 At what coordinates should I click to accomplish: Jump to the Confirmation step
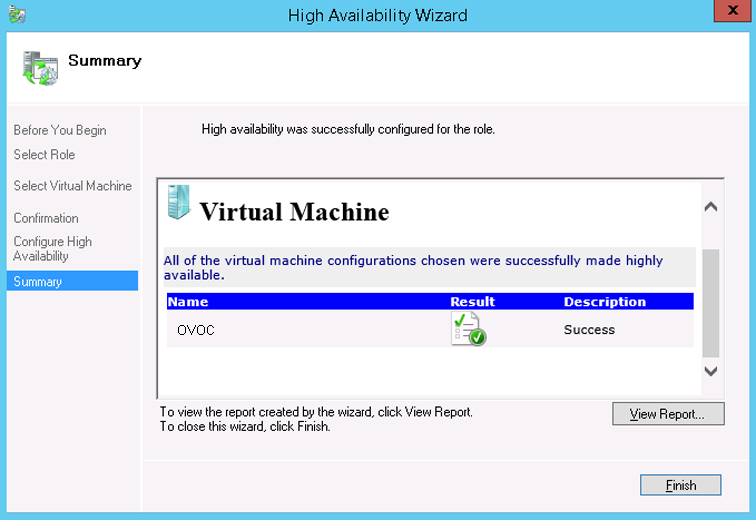pyautogui.click(x=46, y=218)
